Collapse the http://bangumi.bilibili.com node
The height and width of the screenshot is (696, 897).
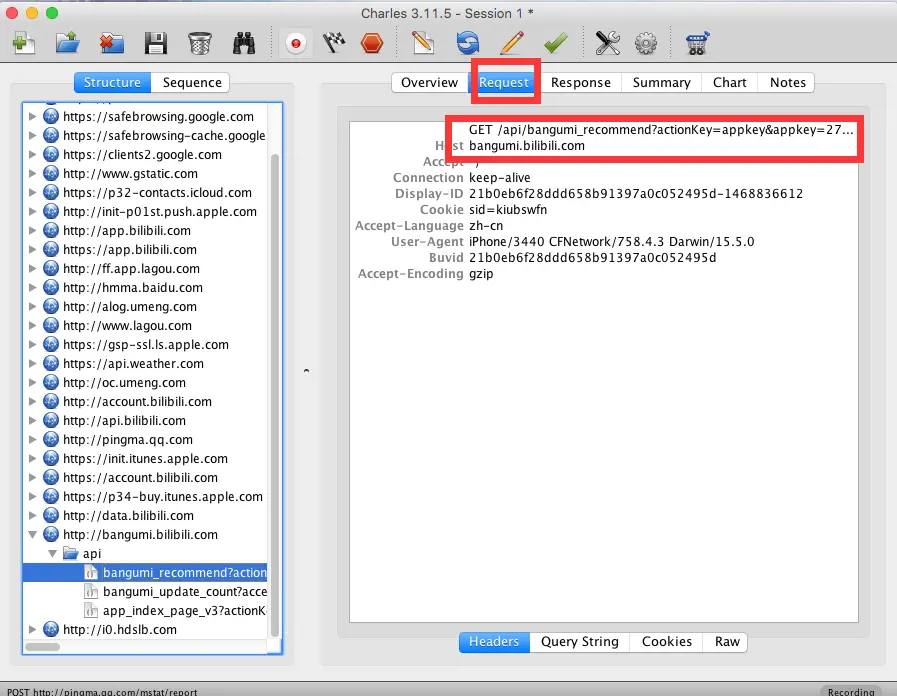click(x=33, y=534)
